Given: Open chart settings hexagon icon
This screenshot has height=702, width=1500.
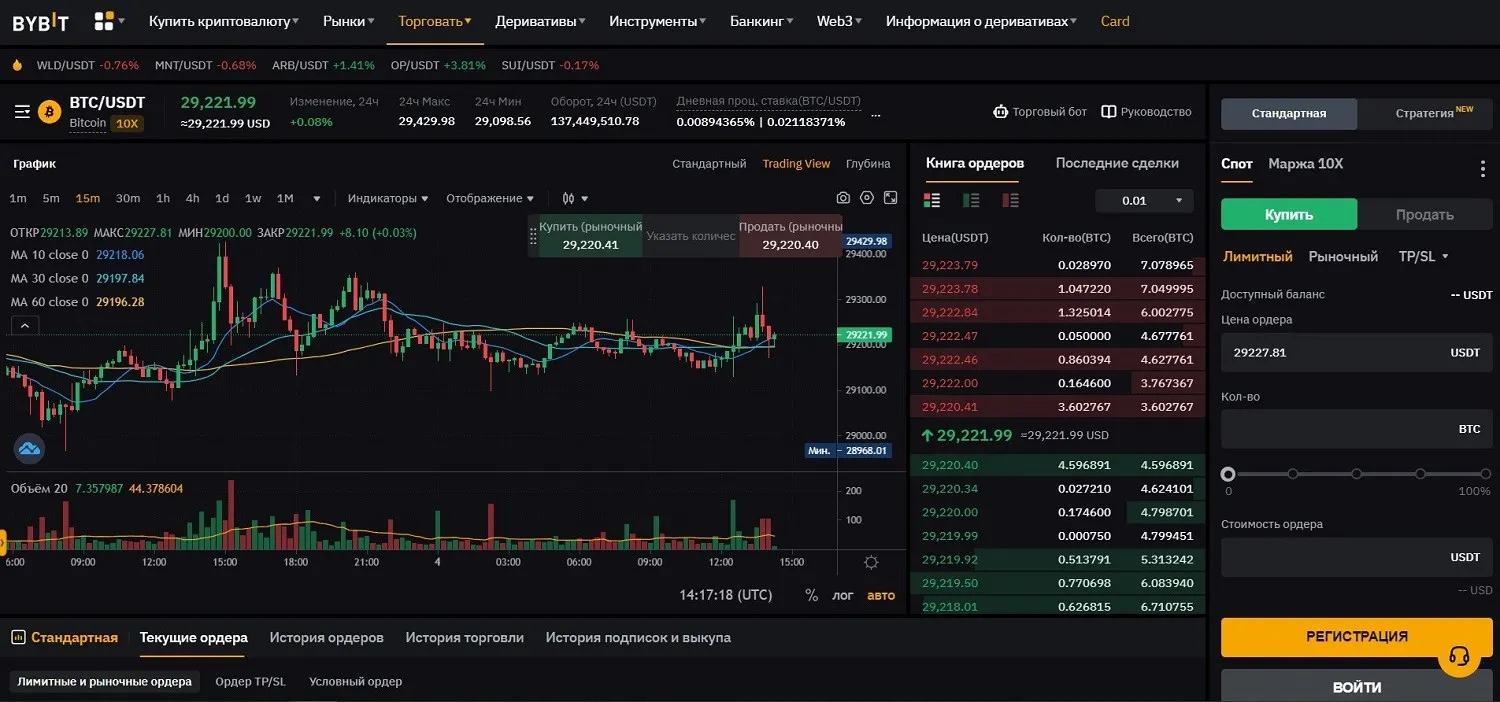Looking at the screenshot, I should (867, 198).
